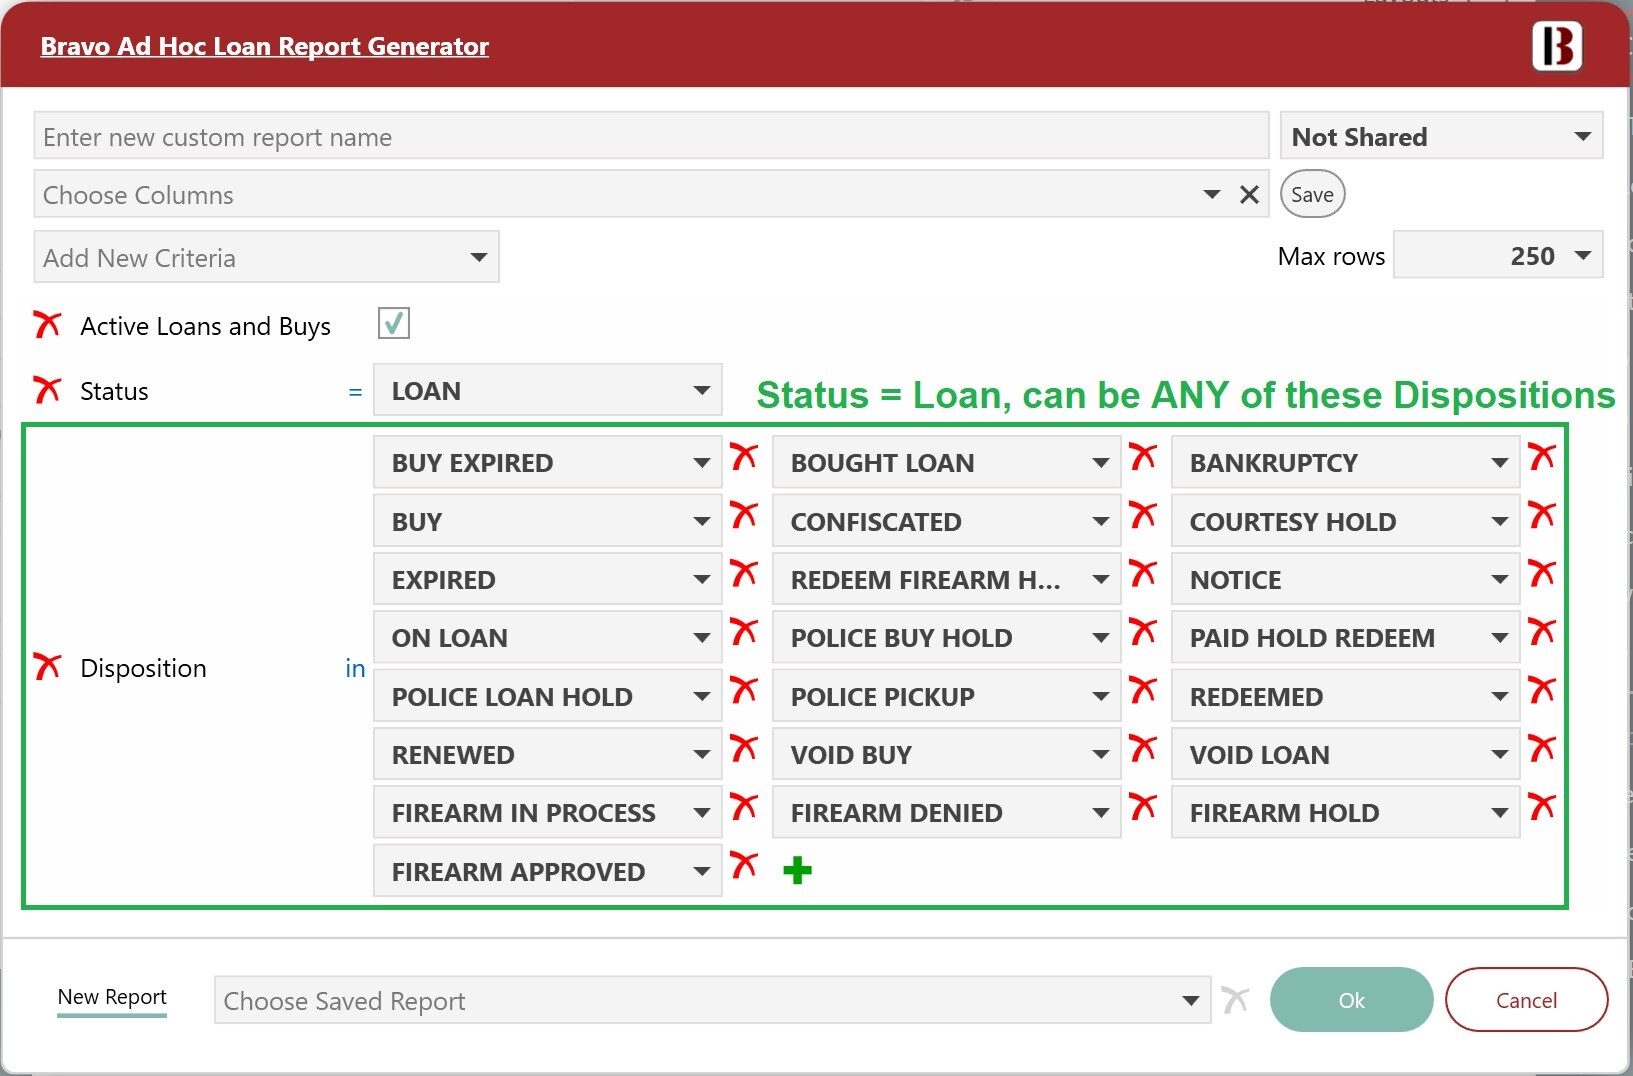Delete the BANKRUPTCY disposition value

[x=1542, y=458]
